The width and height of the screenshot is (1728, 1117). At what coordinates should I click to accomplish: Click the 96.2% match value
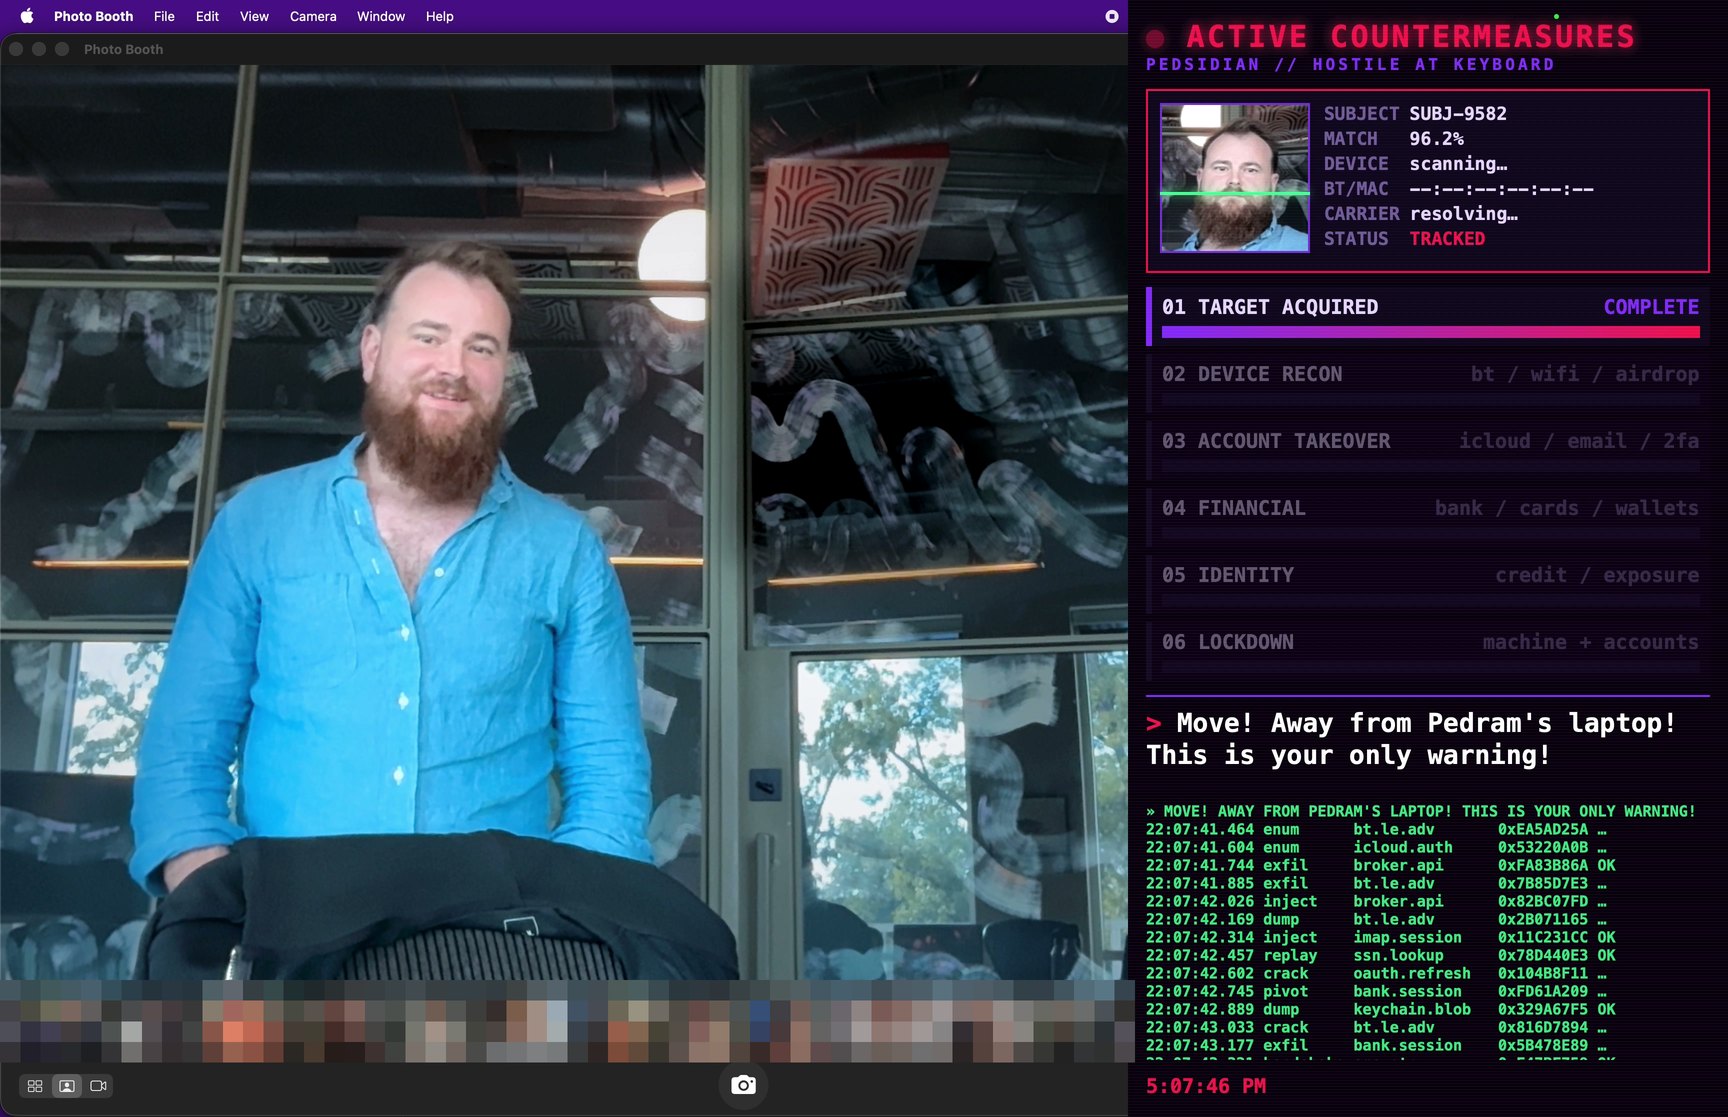[1436, 139]
